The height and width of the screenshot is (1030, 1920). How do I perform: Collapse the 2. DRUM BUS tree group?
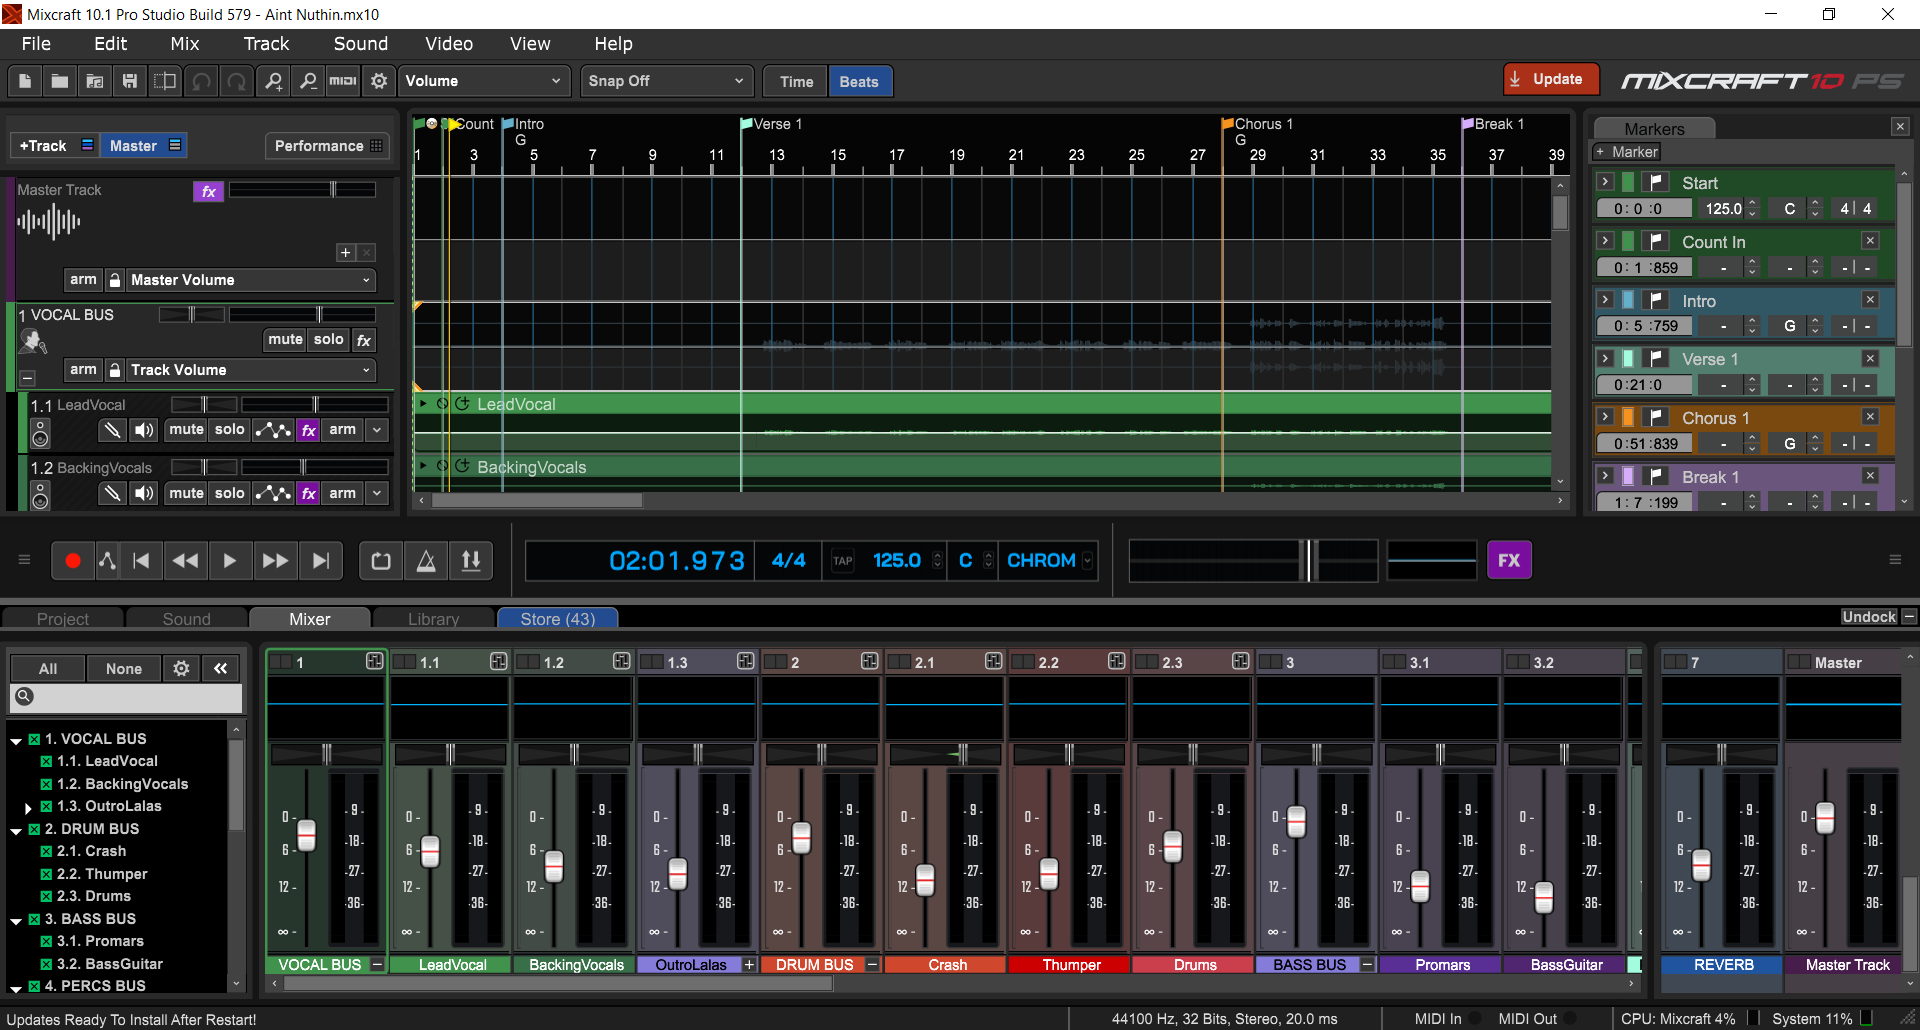coord(16,830)
